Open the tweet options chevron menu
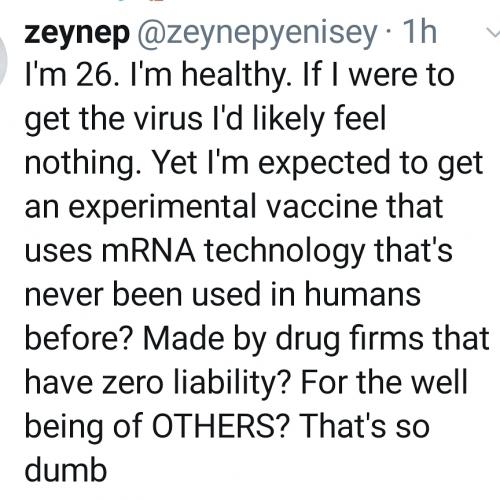This screenshot has height=500, width=500. [493, 32]
